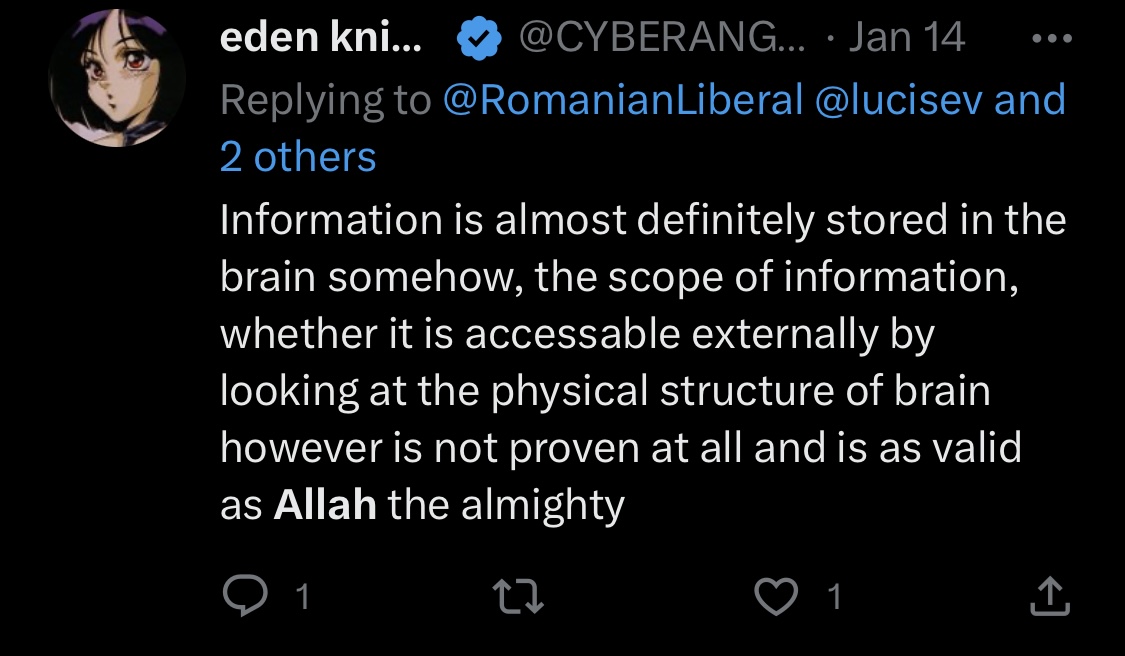Image resolution: width=1125 pixels, height=656 pixels.
Task: Open the Jan 14 timestamp link
Action: 906,37
